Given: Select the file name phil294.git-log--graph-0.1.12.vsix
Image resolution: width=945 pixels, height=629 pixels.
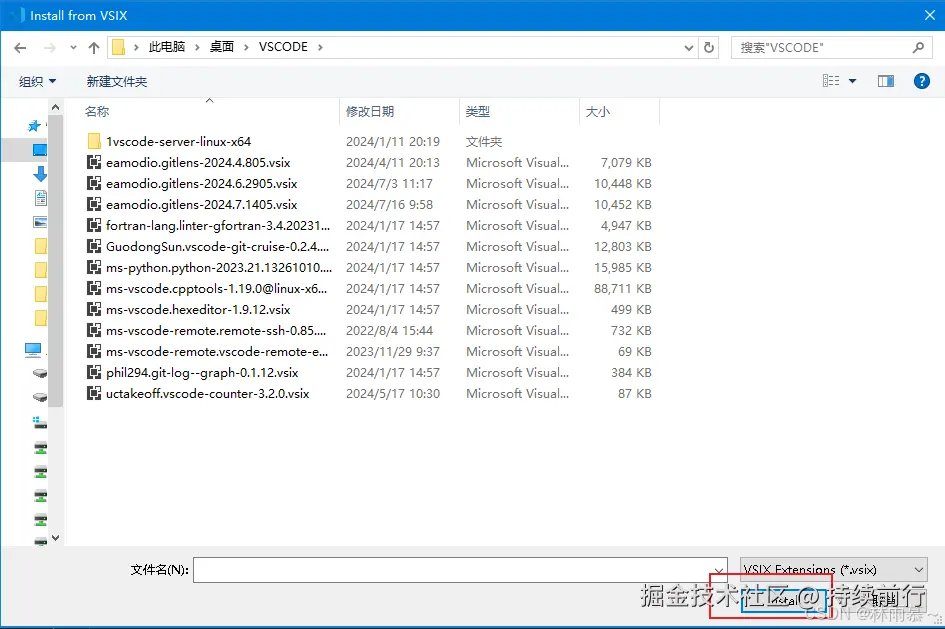Looking at the screenshot, I should pyautogui.click(x=202, y=373).
